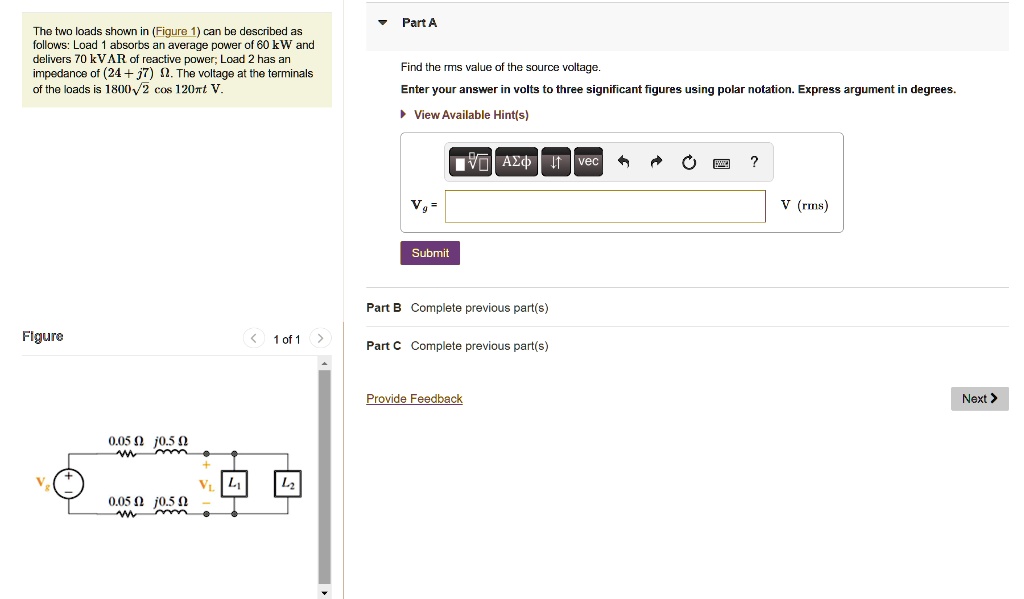The height and width of the screenshot is (599, 1024).
Task: Open the Greek symbols palette
Action: [x=517, y=162]
